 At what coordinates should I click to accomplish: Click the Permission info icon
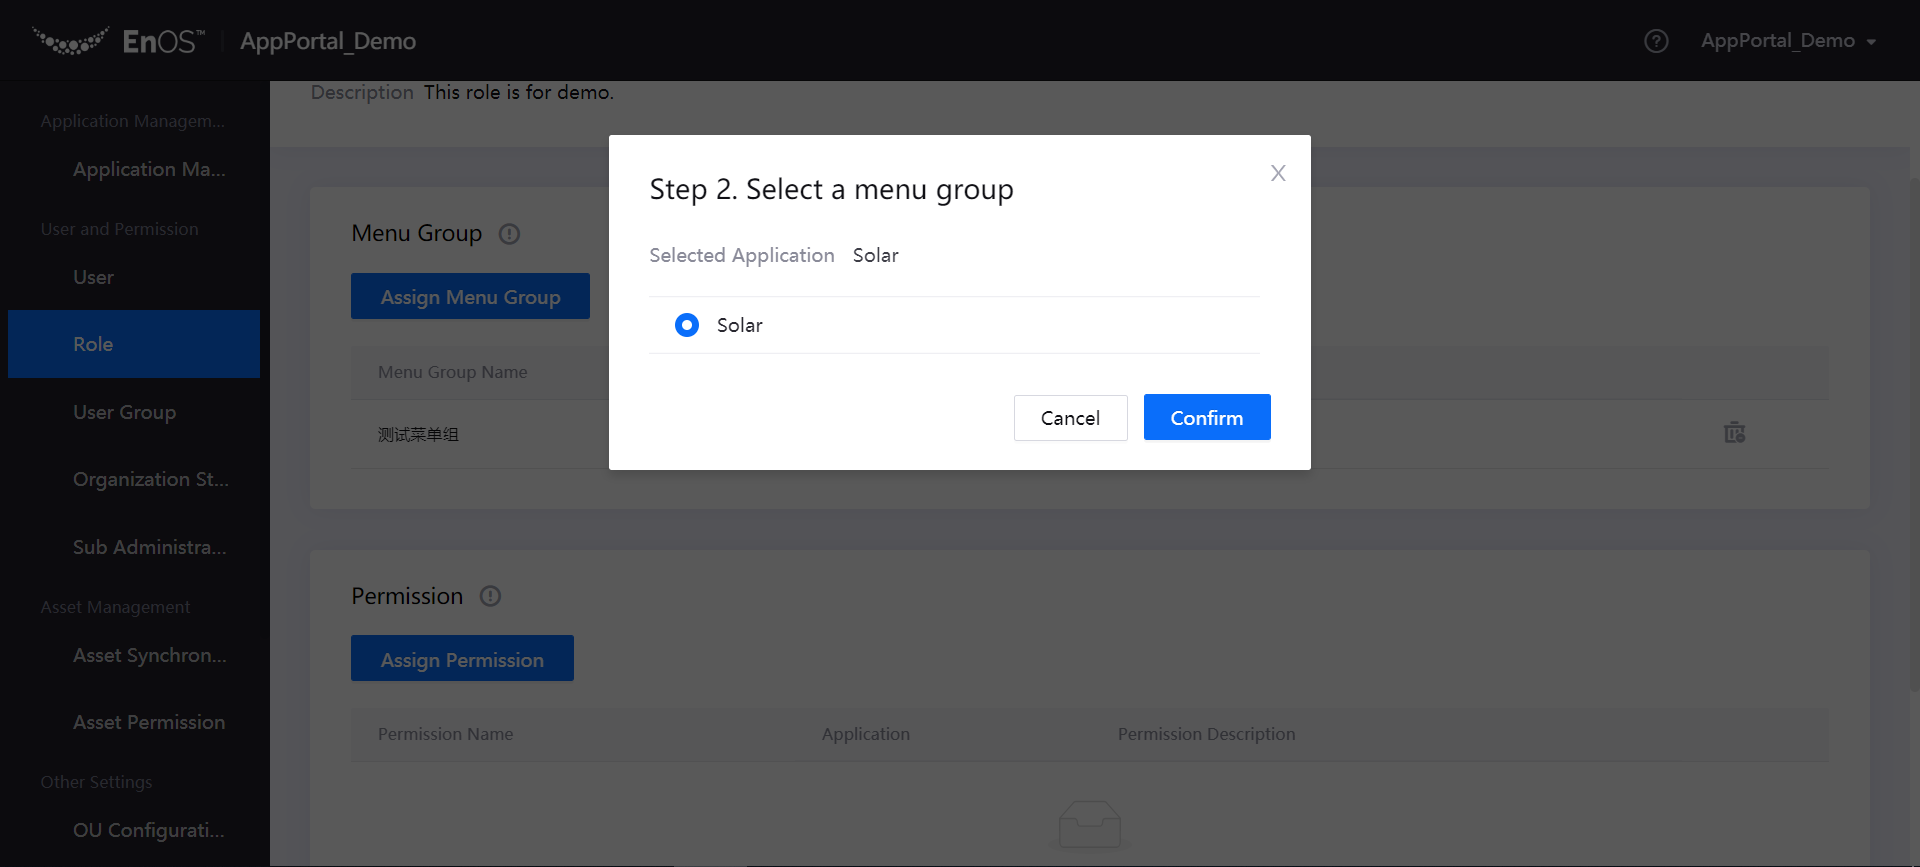coord(490,596)
